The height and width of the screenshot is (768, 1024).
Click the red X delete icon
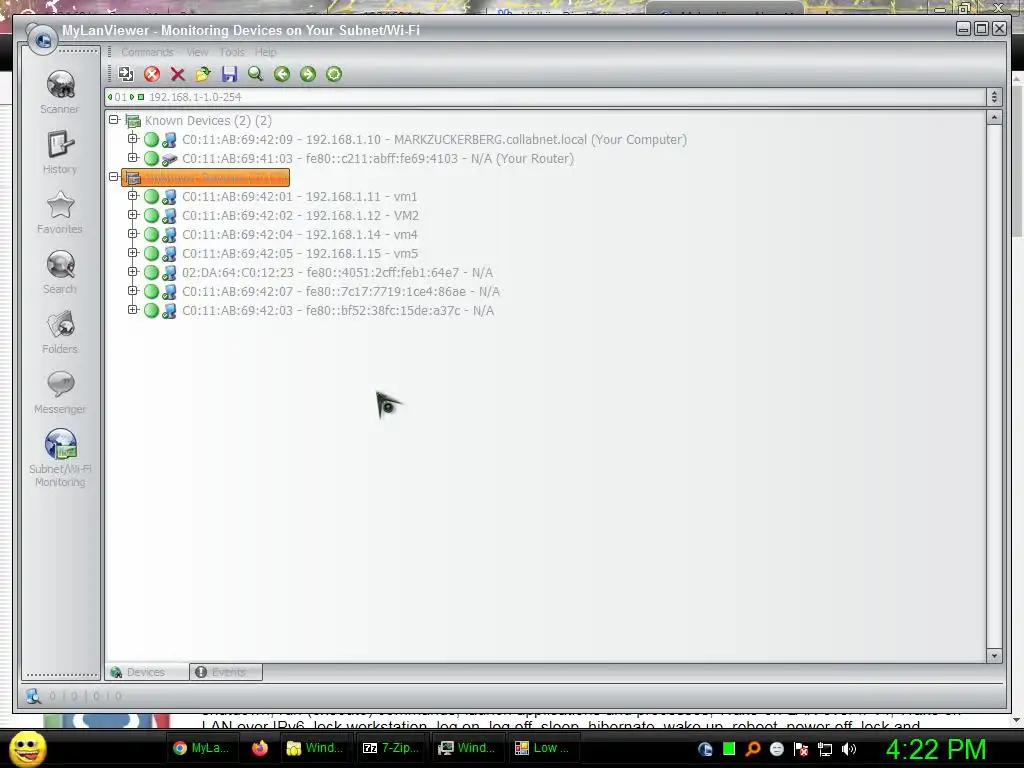[x=178, y=74]
